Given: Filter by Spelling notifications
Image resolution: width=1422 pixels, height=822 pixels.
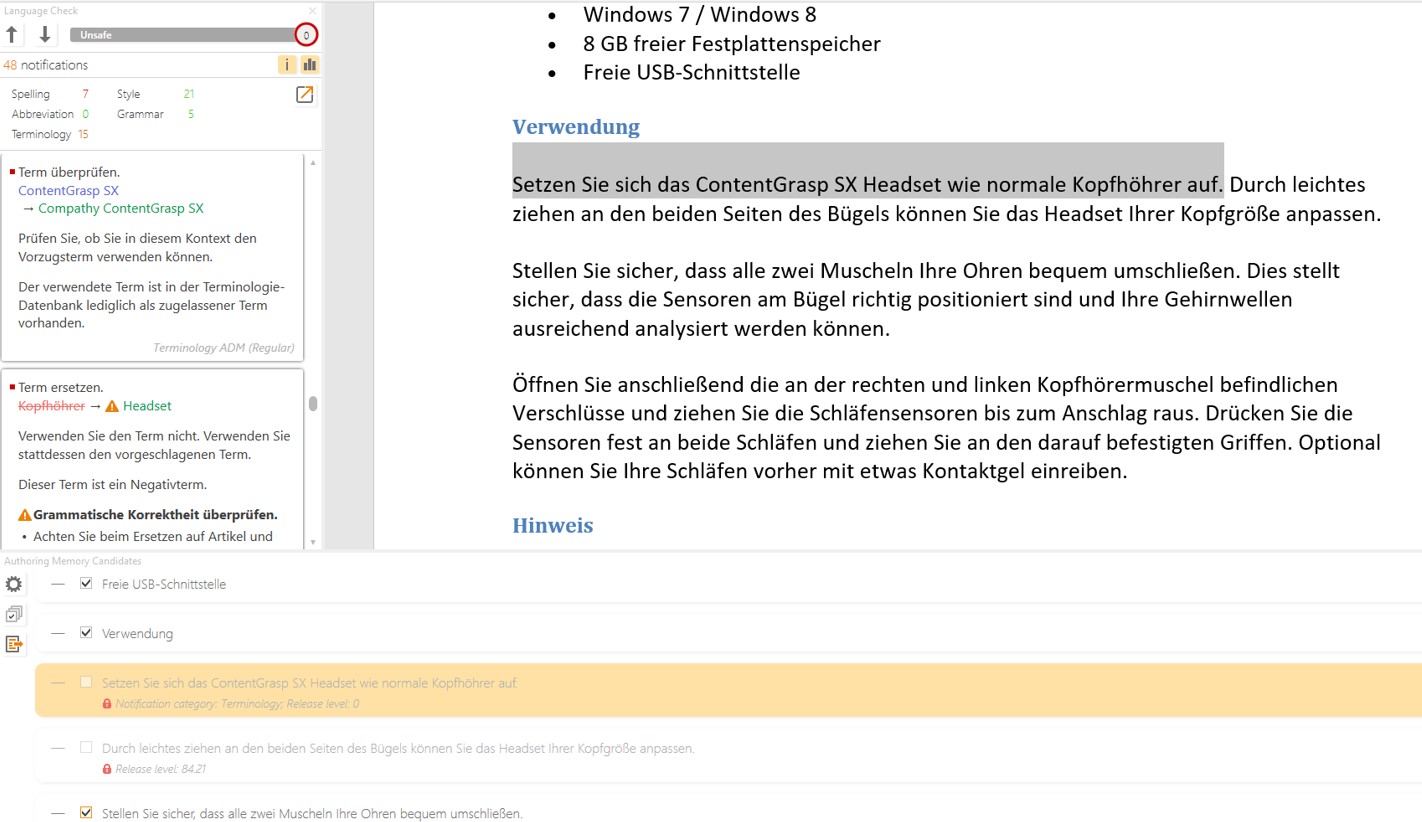Looking at the screenshot, I should click(x=30, y=94).
